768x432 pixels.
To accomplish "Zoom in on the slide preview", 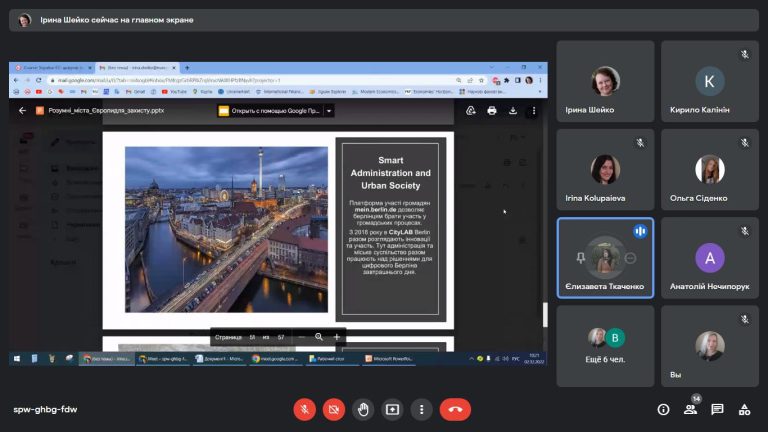I will coord(336,337).
